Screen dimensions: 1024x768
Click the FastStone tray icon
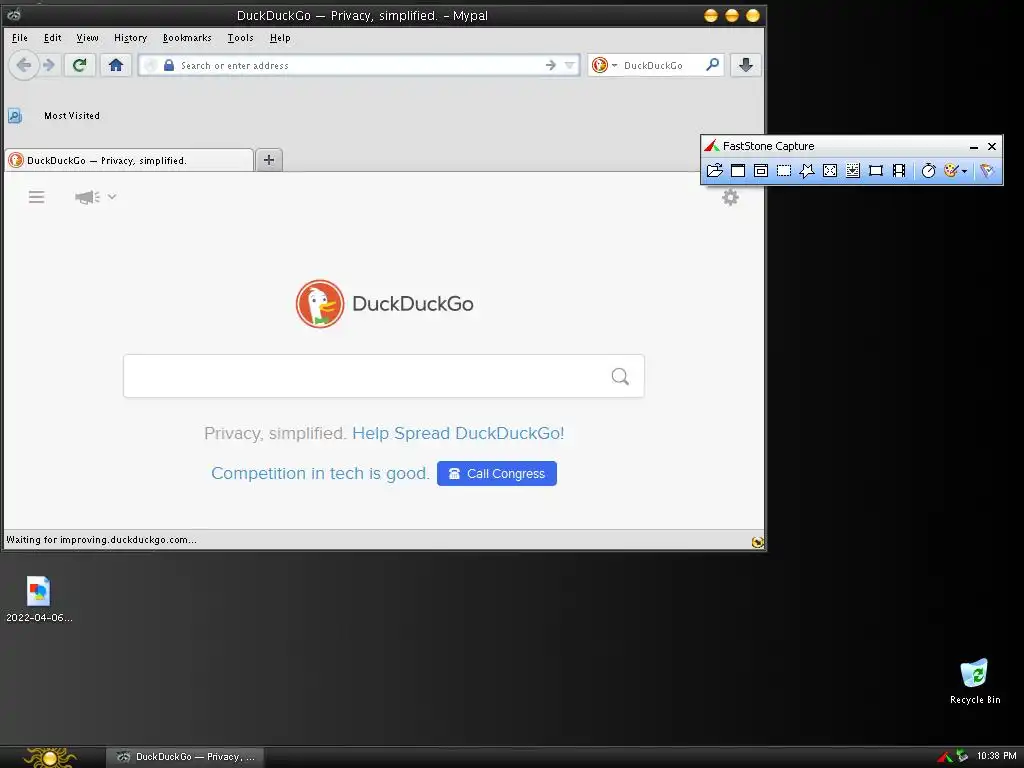[x=944, y=757]
